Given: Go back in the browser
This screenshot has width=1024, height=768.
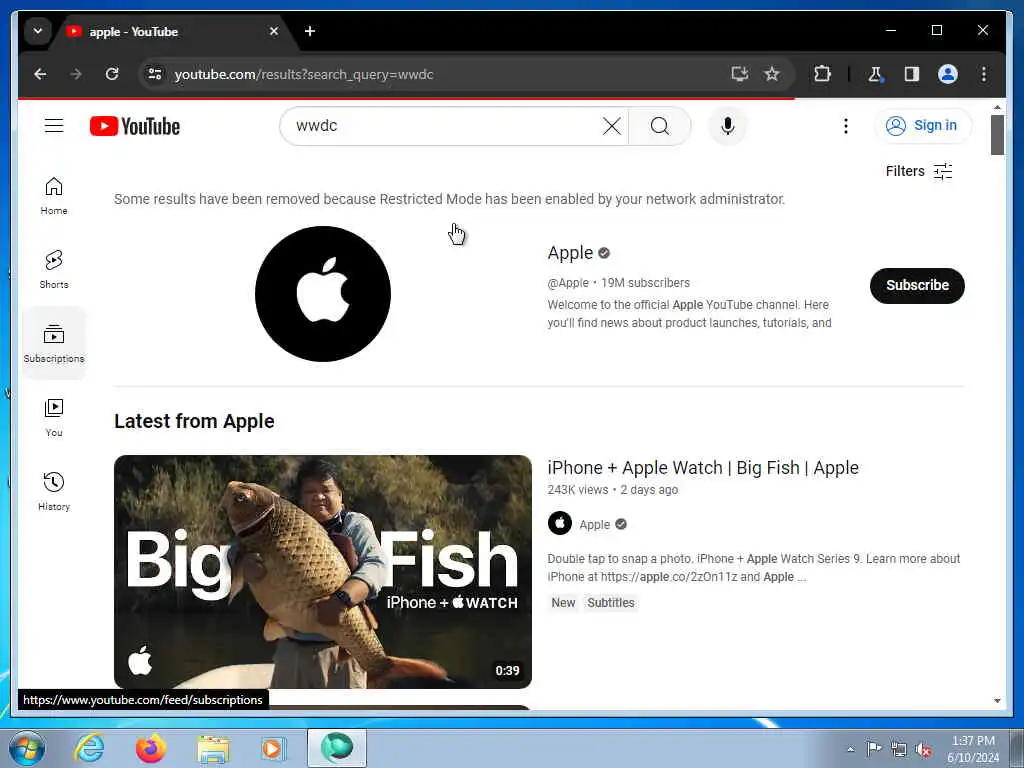Looking at the screenshot, I should 40,74.
